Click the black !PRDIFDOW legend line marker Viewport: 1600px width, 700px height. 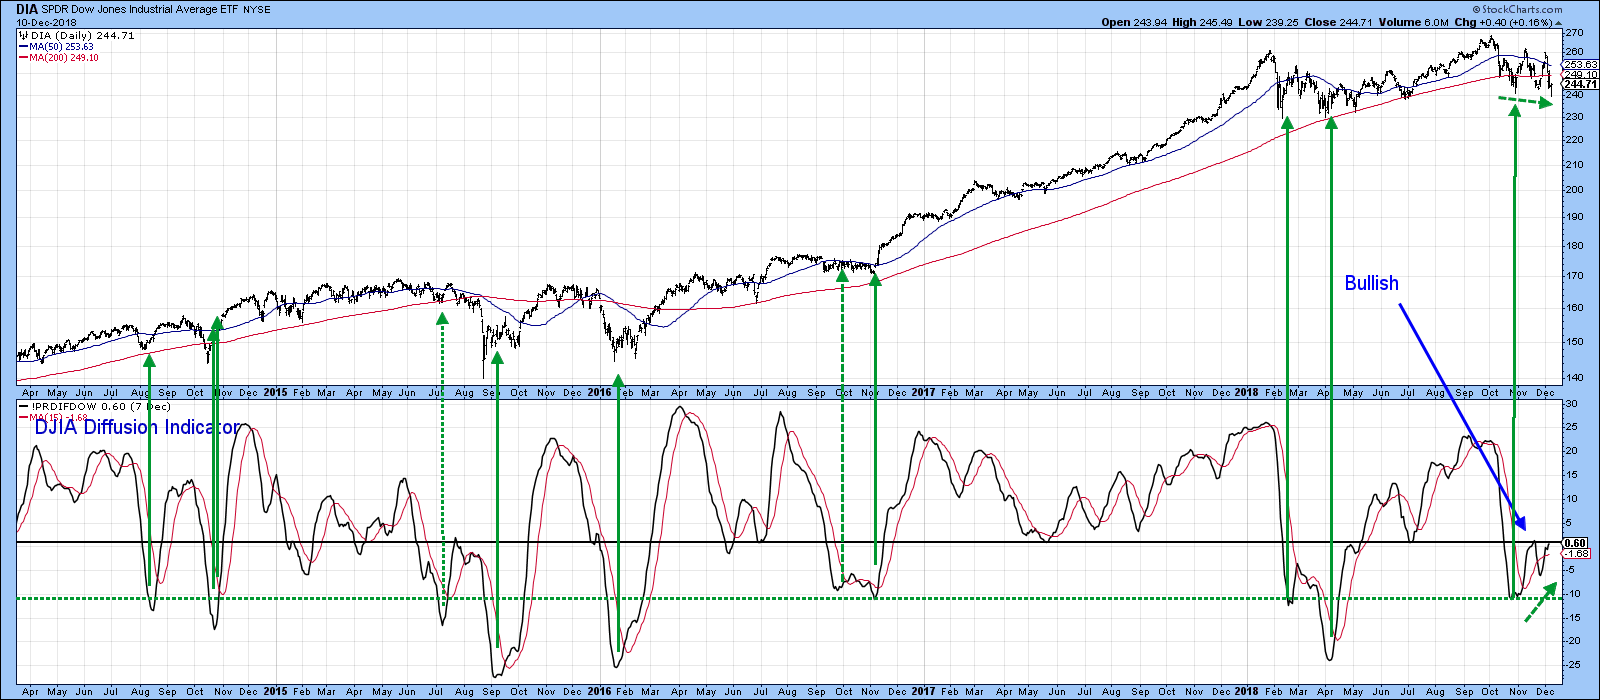click(x=23, y=407)
